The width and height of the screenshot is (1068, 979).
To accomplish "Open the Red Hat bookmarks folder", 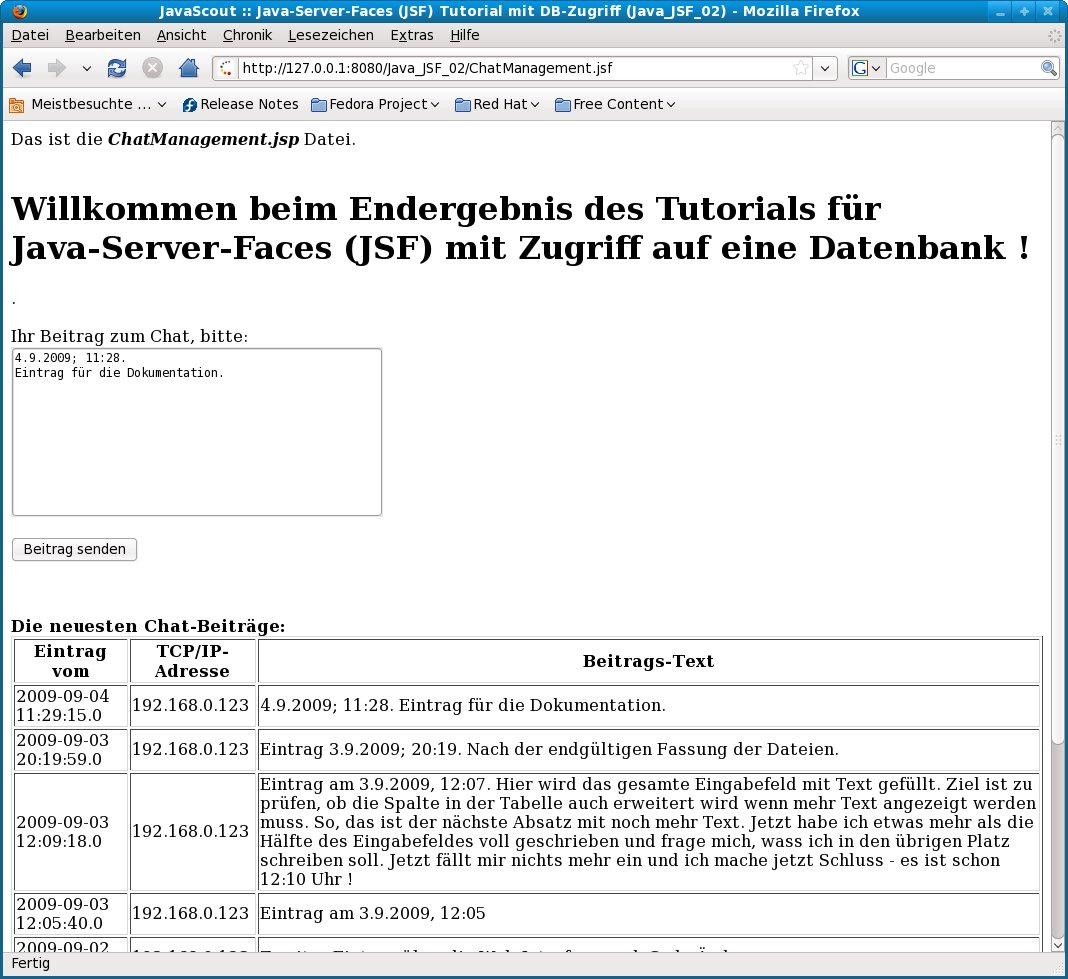I will click(497, 104).
